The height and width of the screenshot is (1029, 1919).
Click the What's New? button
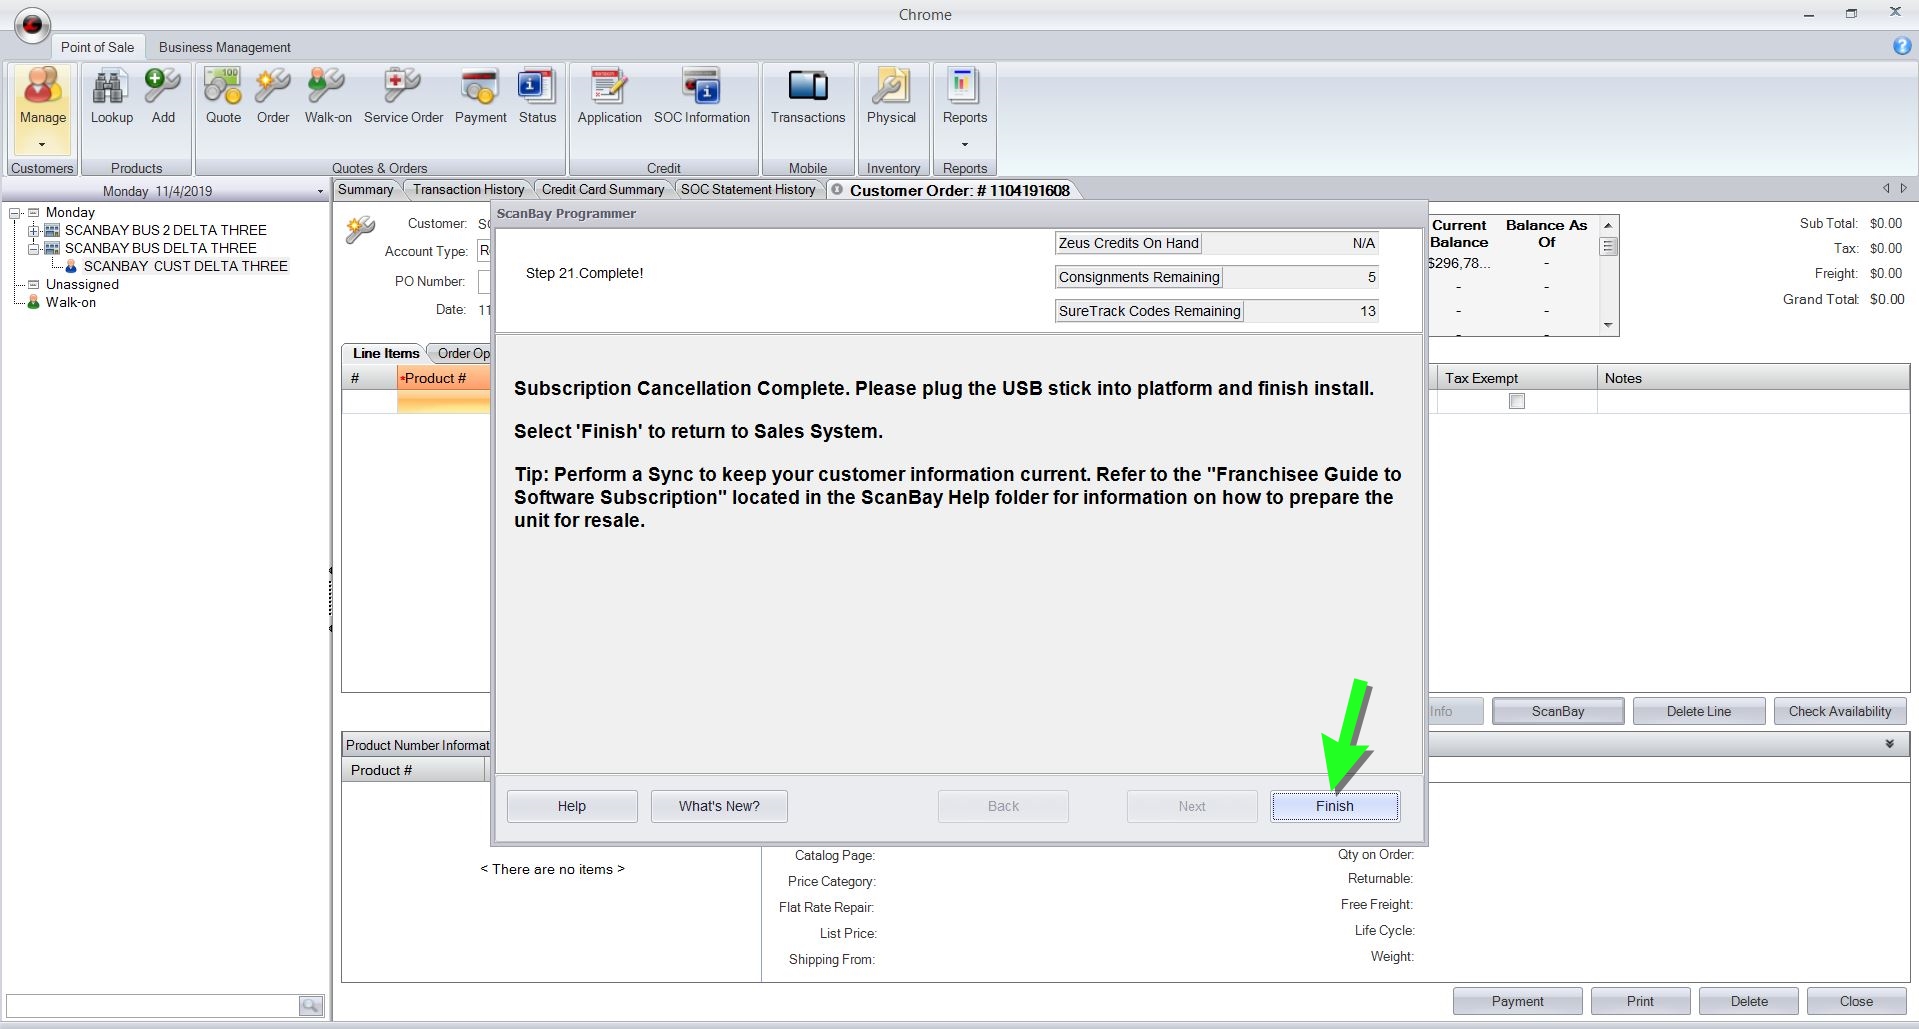click(x=718, y=806)
